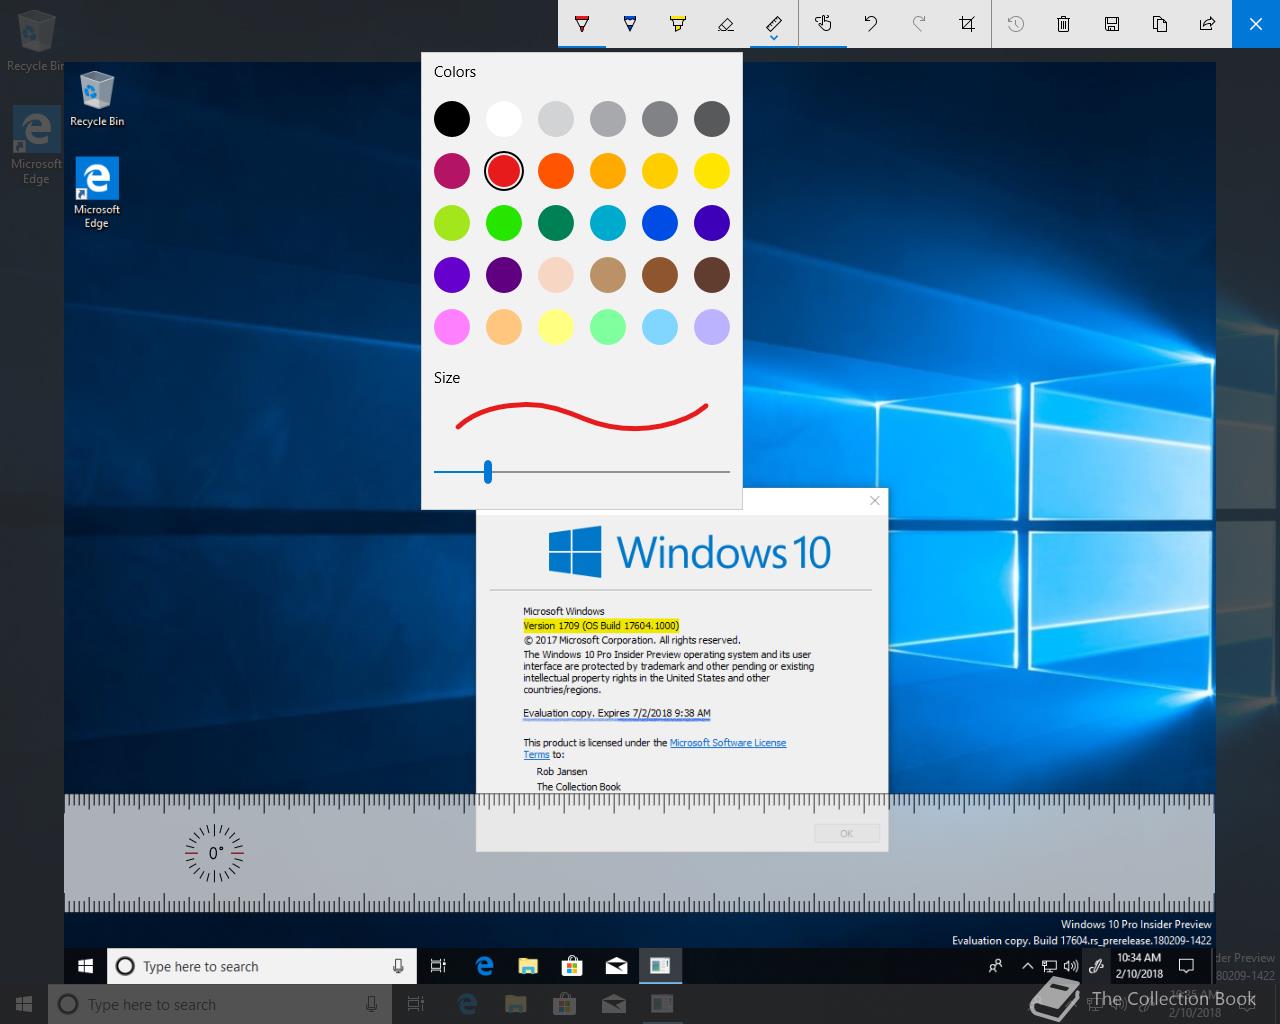
Task: Pick the darkest brown swatch
Action: click(712, 275)
